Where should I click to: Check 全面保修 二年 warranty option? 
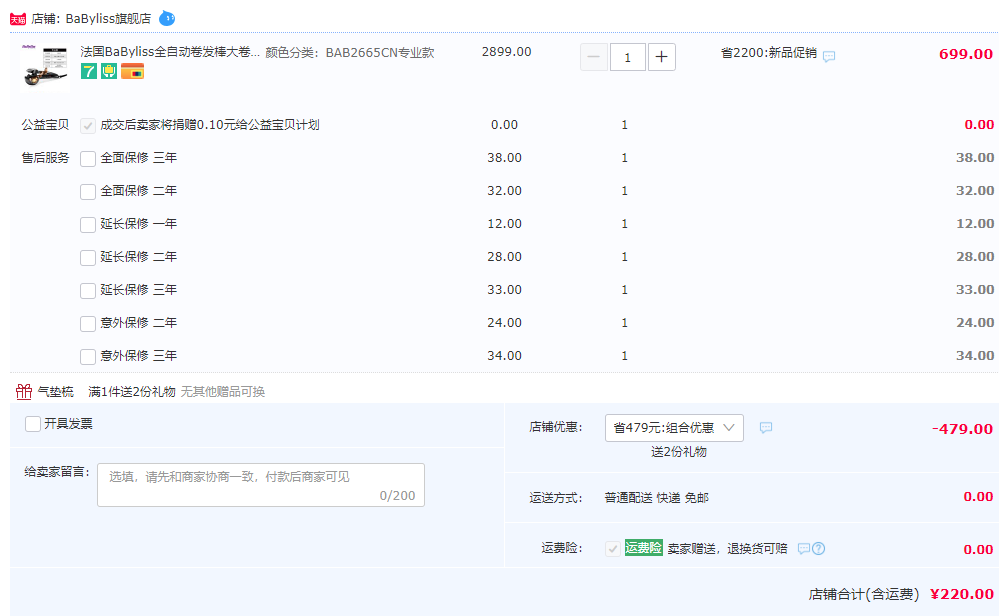click(x=88, y=192)
